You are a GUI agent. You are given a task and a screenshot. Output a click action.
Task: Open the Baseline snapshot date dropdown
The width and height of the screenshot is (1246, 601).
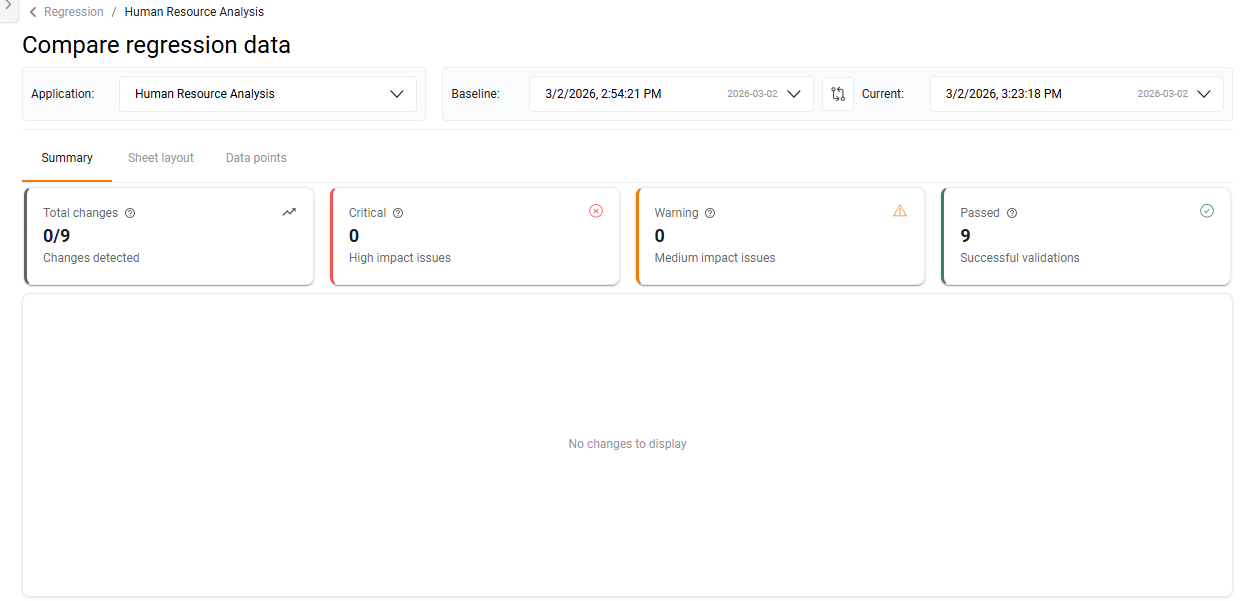coord(794,93)
